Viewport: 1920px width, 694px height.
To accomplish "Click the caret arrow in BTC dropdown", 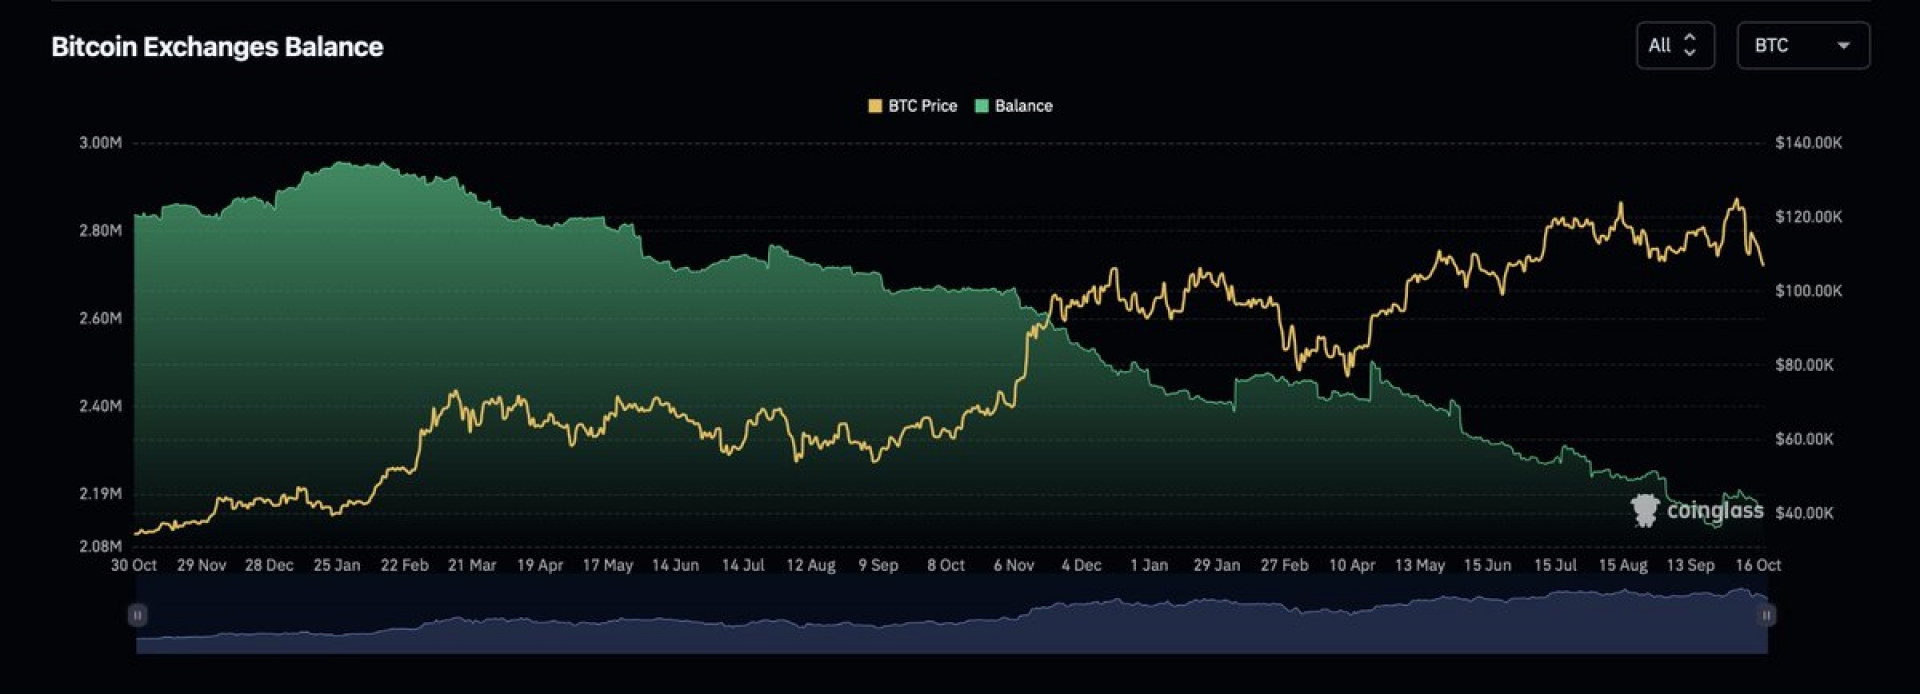I will 1843,46.
